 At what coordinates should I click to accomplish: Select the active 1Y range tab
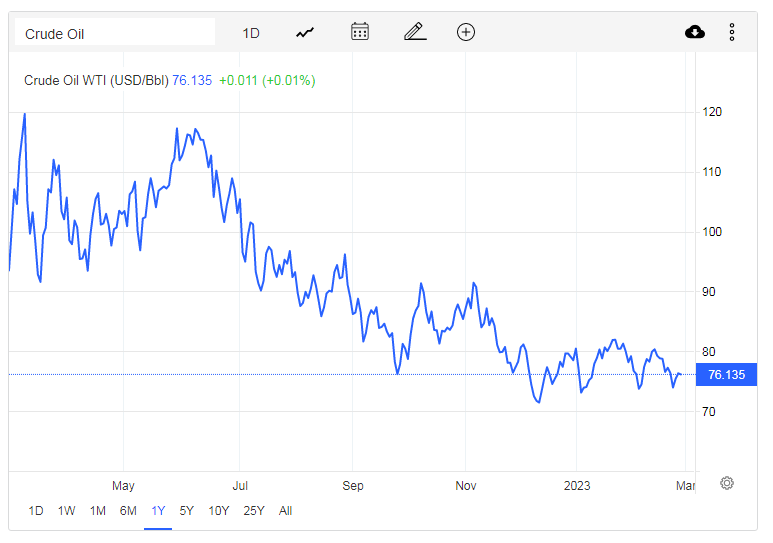coord(158,510)
